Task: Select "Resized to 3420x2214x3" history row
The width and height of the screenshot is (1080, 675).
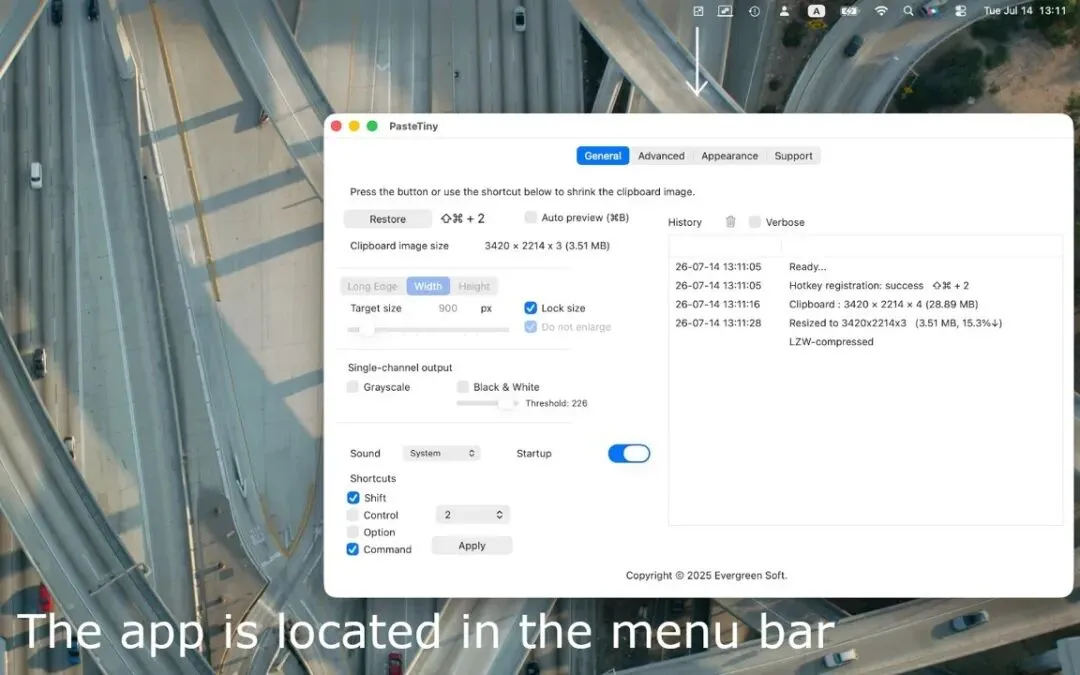Action: click(865, 322)
